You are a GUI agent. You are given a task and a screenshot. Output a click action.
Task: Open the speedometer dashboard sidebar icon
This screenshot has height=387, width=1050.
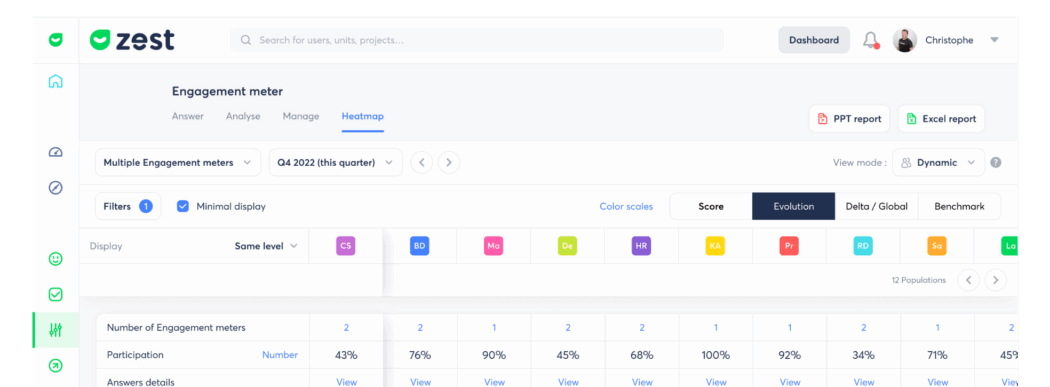(56, 153)
